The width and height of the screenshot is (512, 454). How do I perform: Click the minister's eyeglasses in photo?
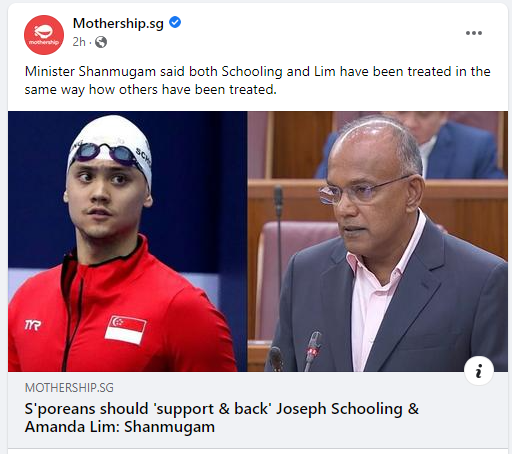(x=365, y=191)
